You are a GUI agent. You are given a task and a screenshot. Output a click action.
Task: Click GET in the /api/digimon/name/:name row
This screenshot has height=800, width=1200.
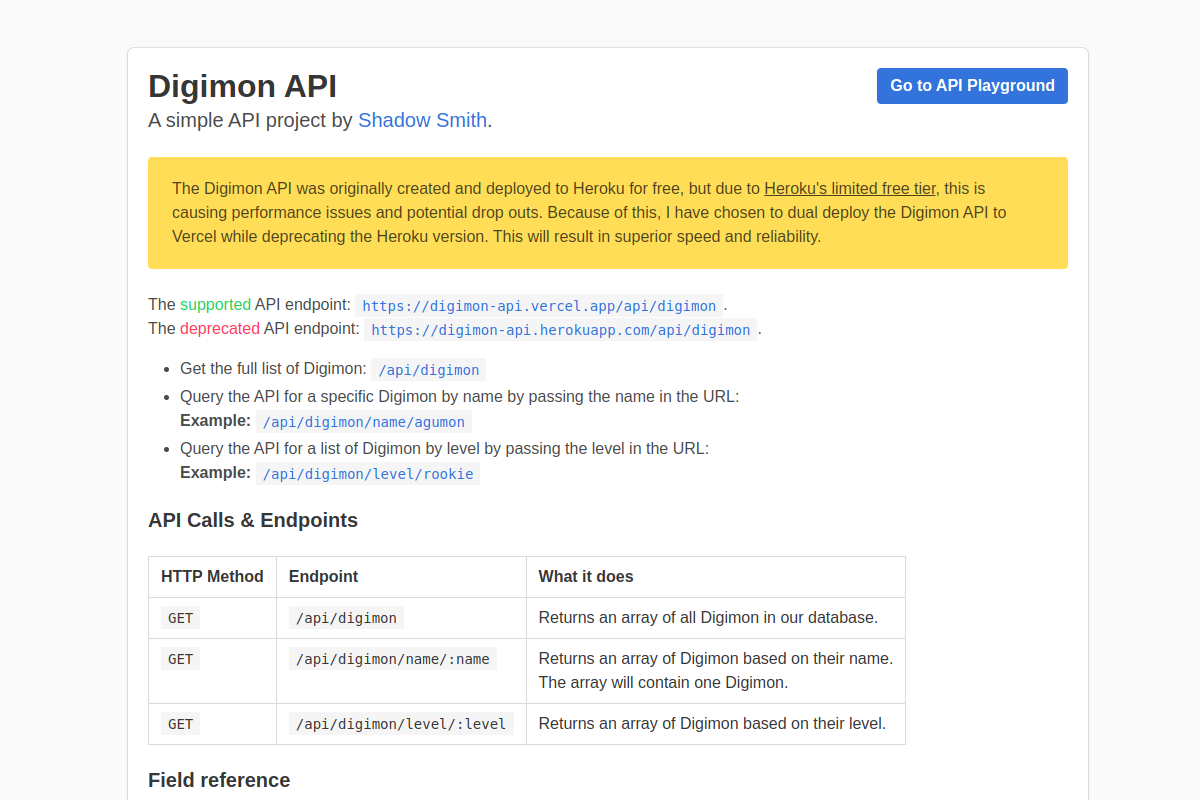point(180,659)
